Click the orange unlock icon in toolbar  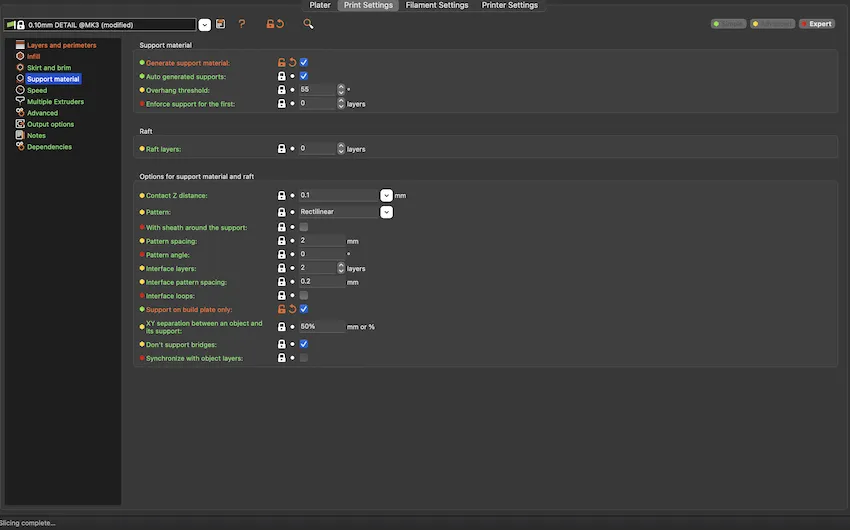pos(270,24)
